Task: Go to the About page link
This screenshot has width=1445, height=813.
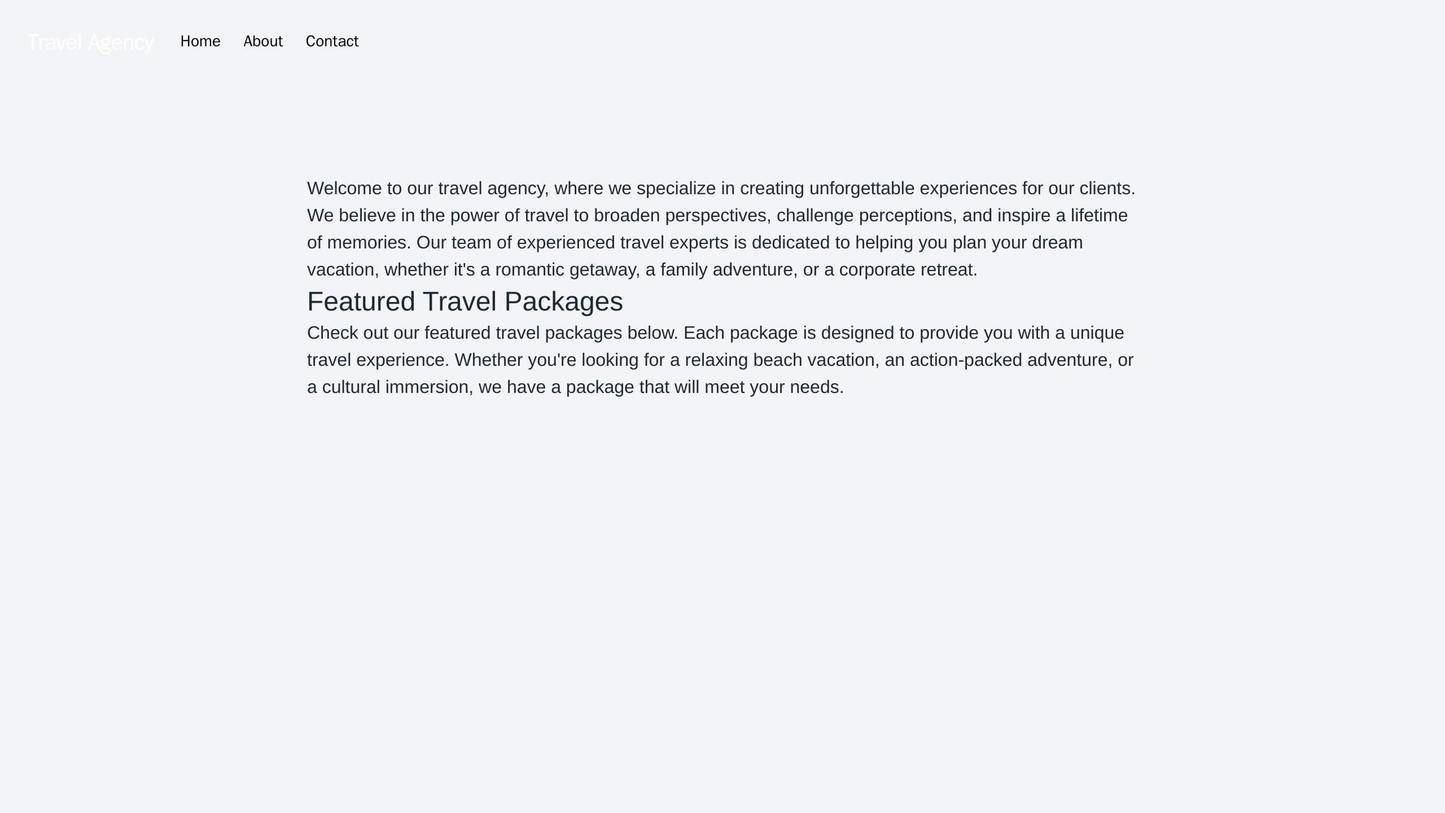Action: [263, 41]
